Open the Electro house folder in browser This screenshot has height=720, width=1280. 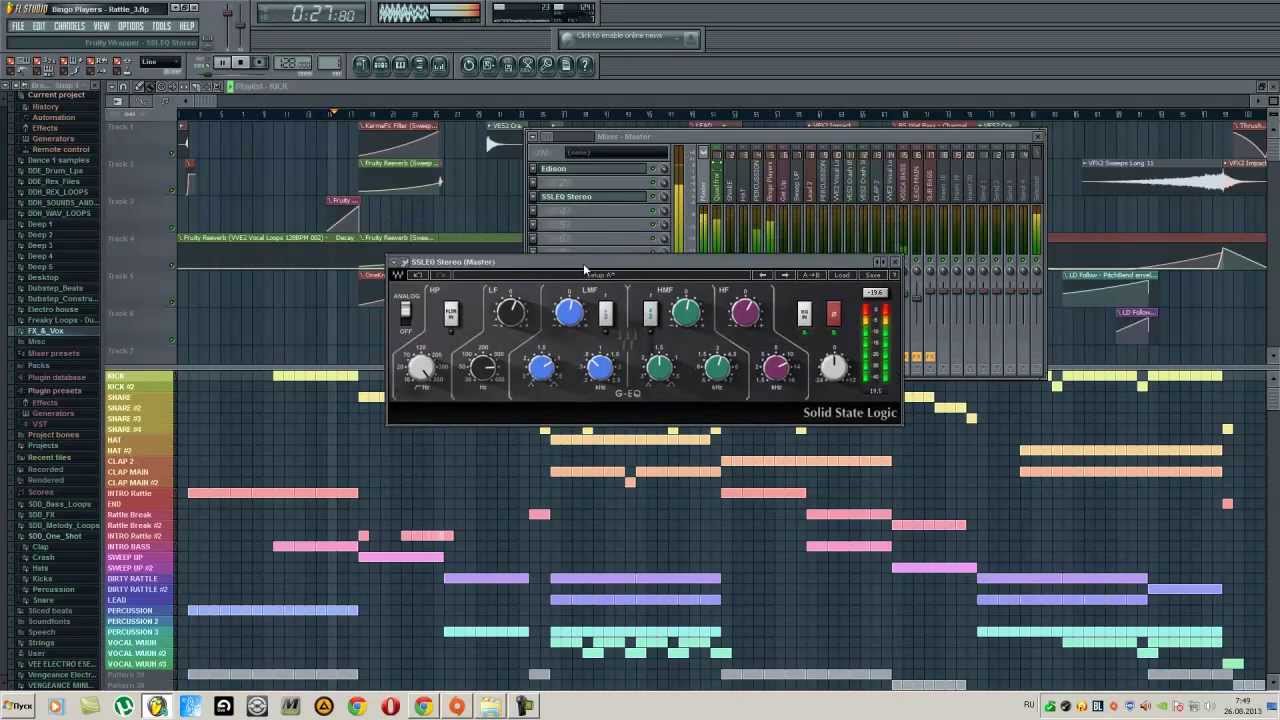click(x=52, y=309)
